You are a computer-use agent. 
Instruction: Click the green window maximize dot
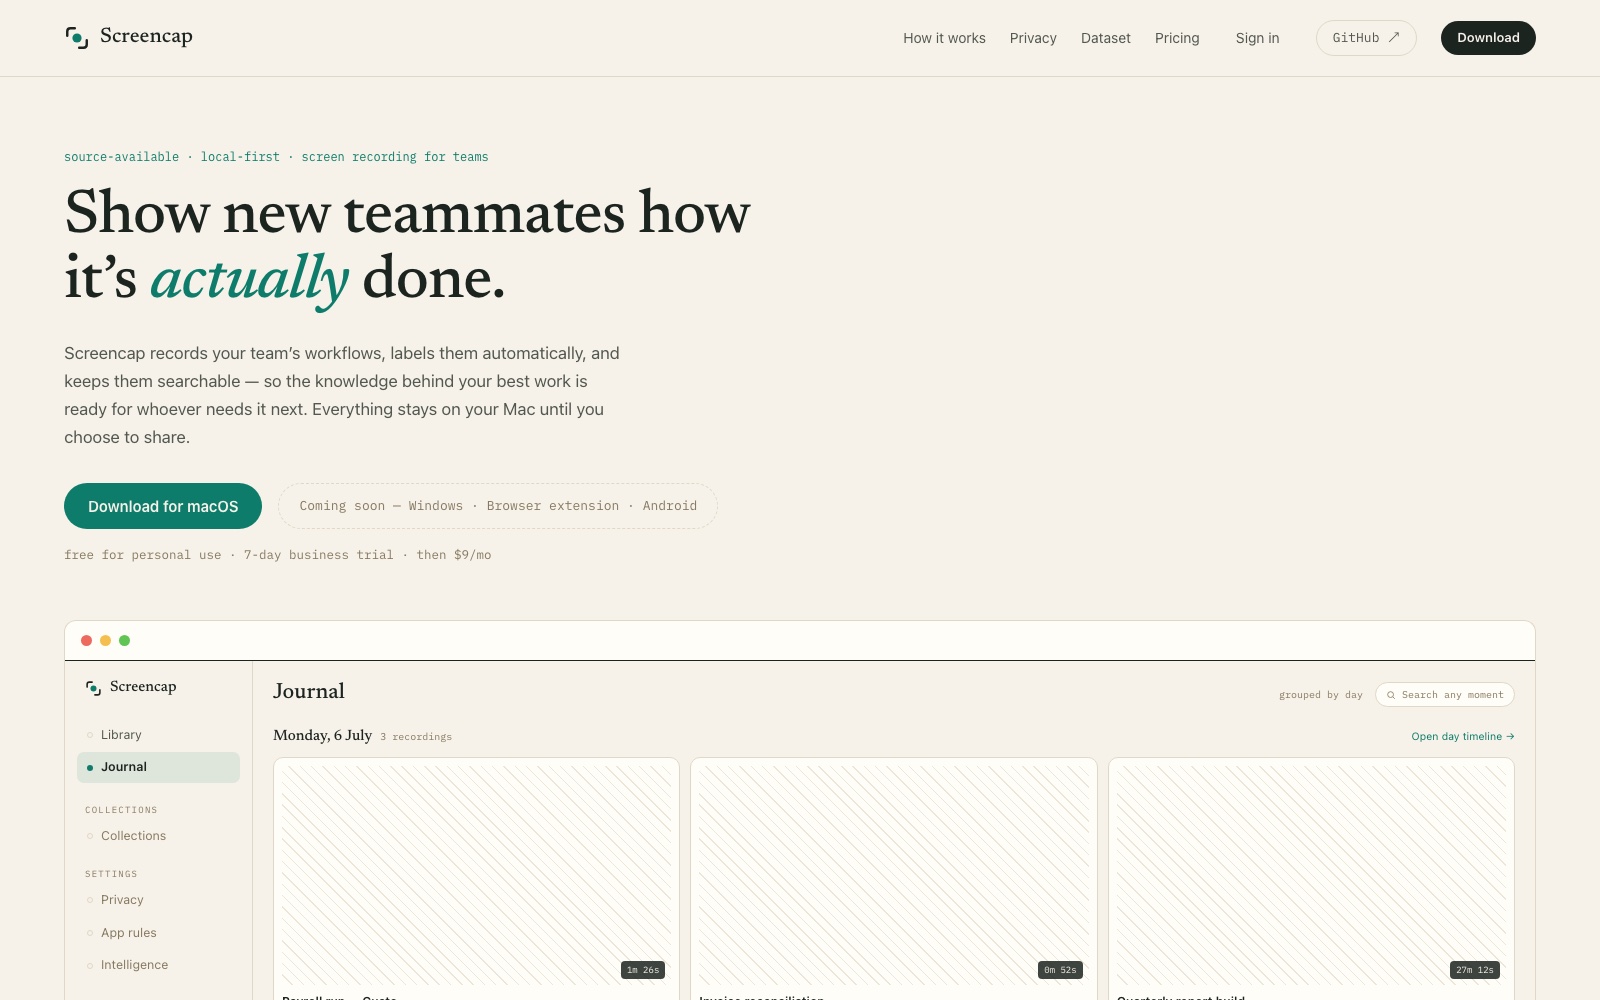pos(125,641)
